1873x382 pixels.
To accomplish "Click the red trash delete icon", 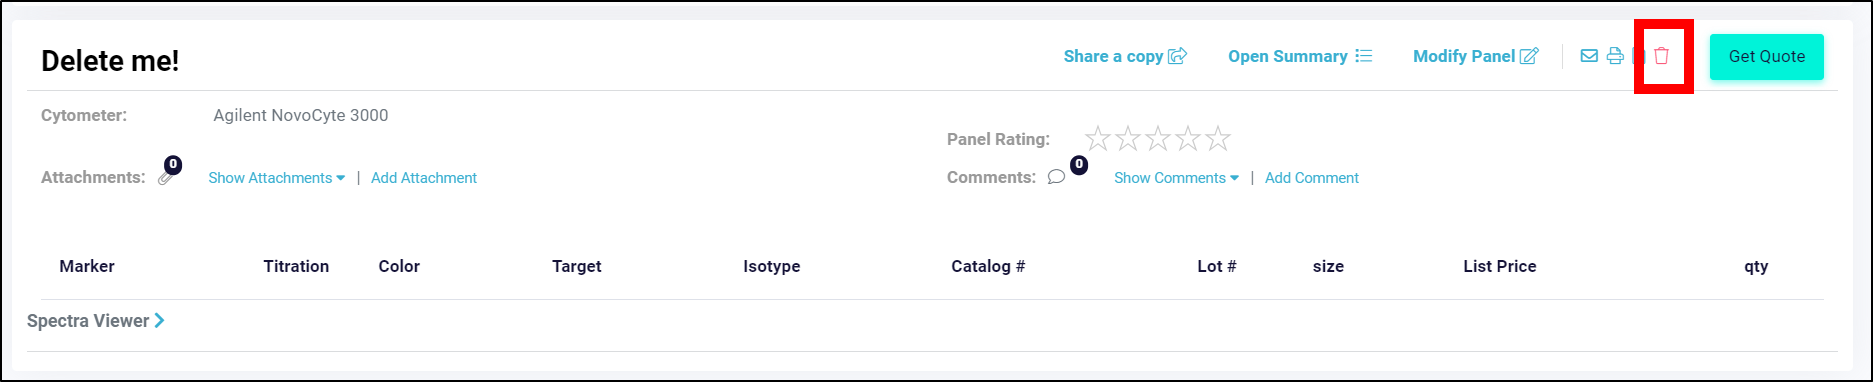I will (1661, 56).
